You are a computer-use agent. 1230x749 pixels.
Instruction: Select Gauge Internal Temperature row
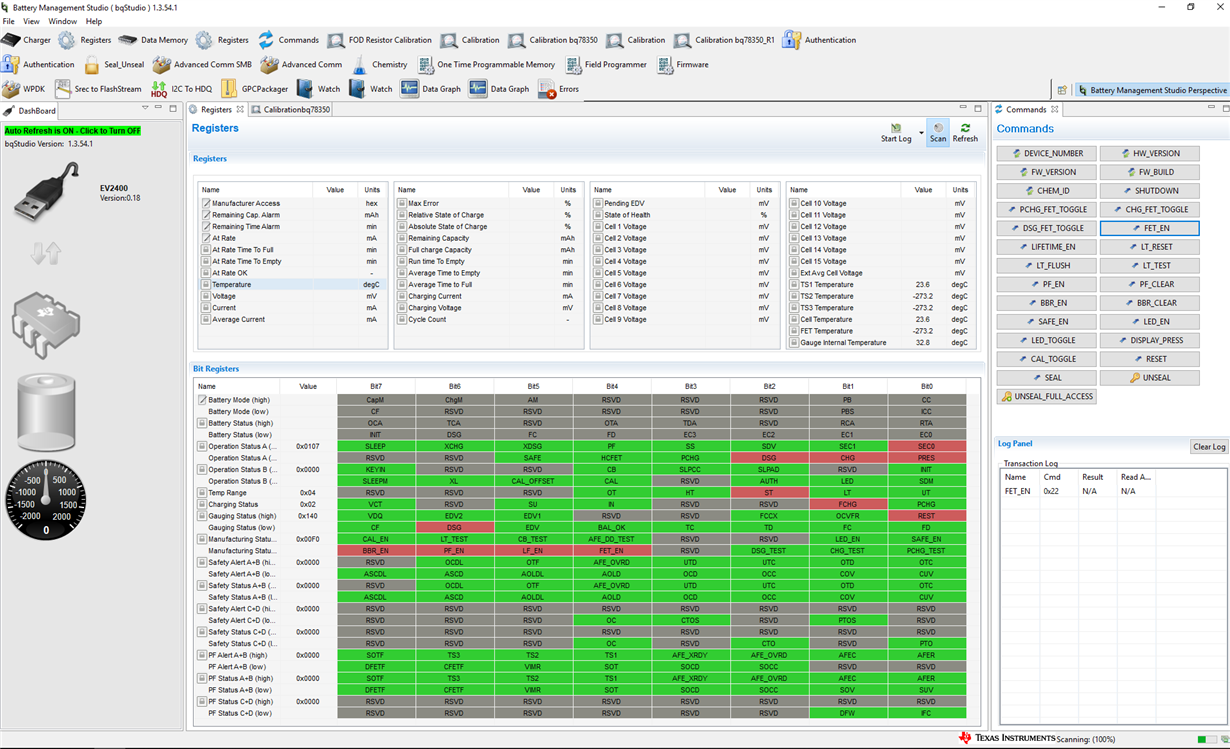880,343
